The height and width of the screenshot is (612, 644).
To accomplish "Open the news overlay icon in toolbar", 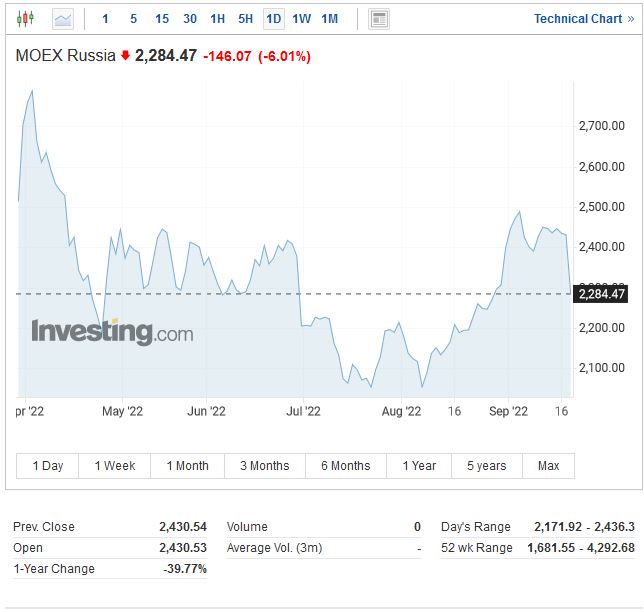I will pyautogui.click(x=379, y=19).
